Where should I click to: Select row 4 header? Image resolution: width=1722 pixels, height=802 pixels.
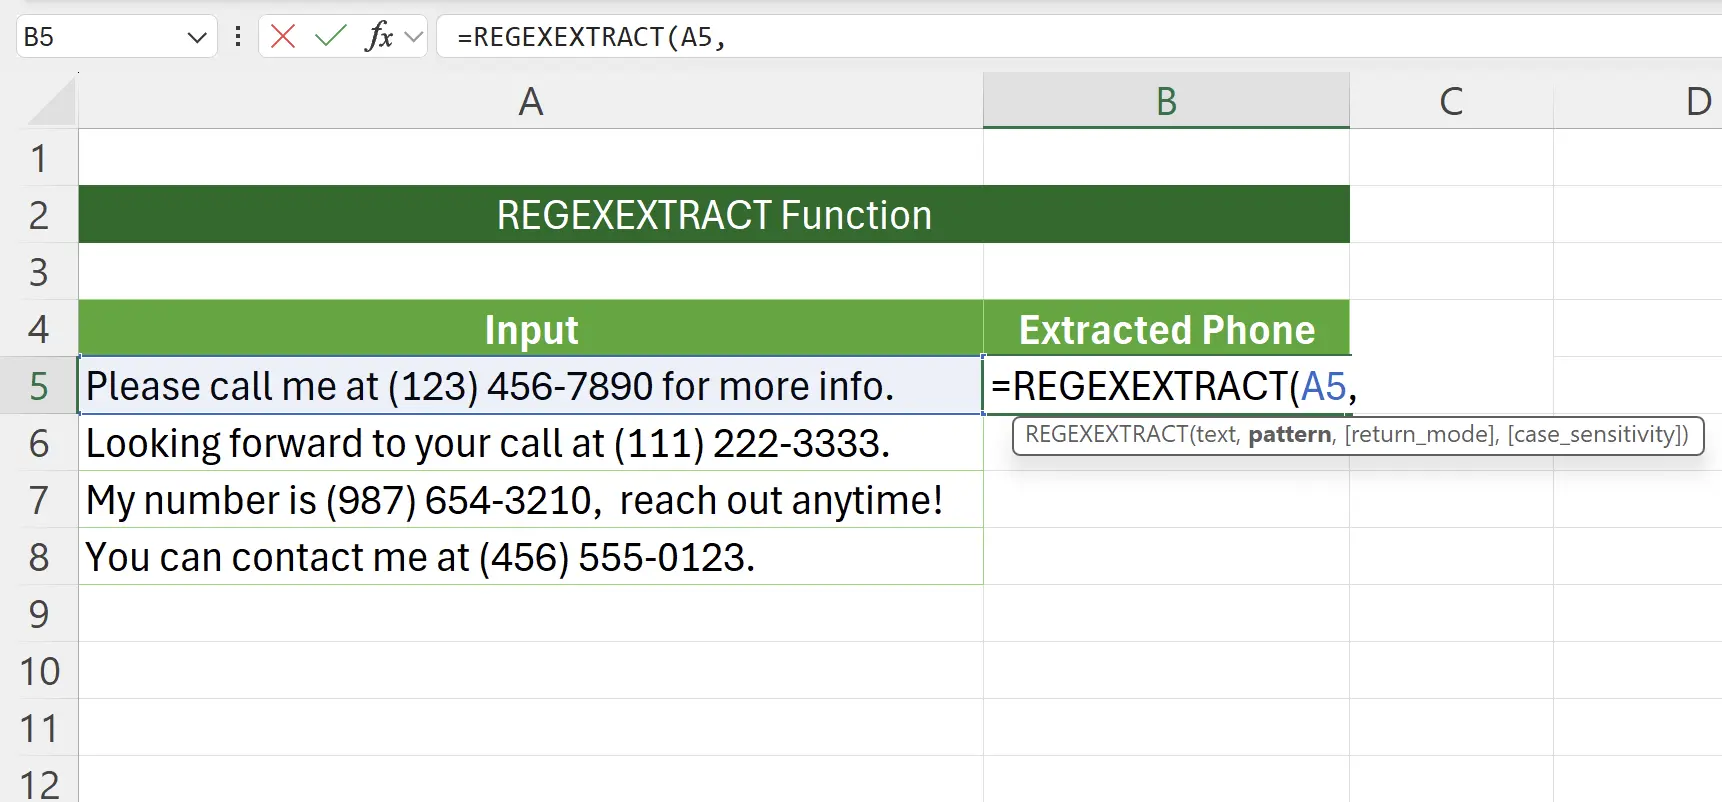[39, 329]
